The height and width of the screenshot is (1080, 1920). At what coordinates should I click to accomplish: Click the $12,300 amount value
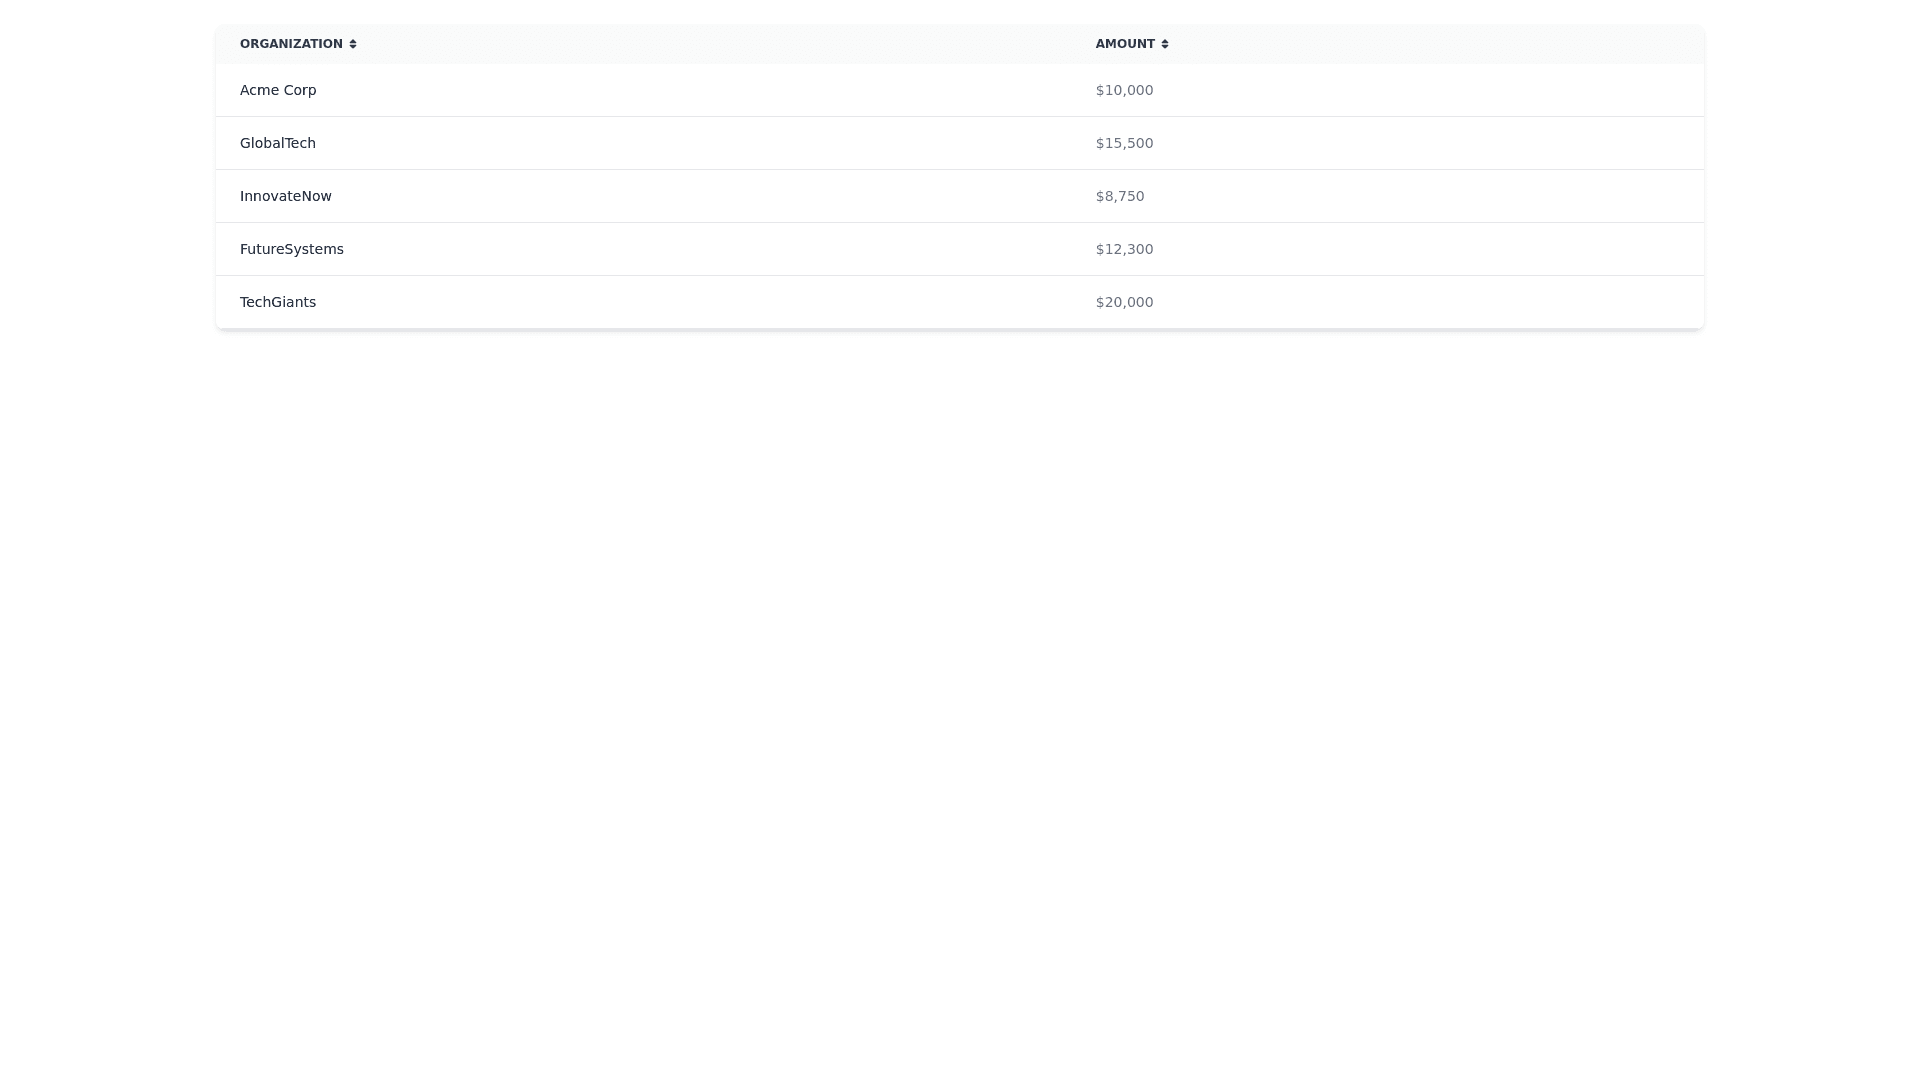coord(1124,249)
